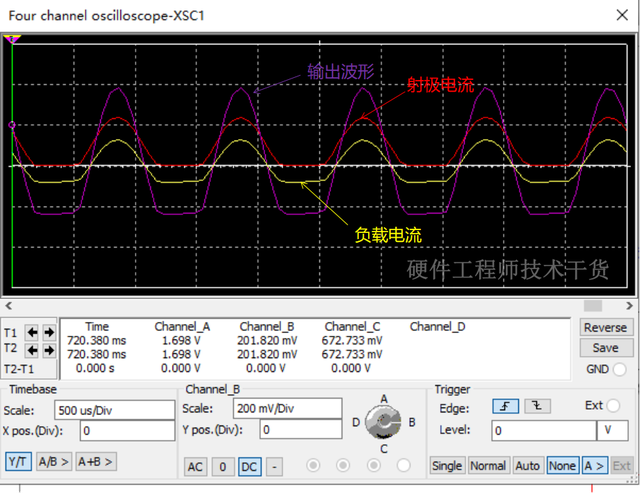Click the Channel_D column header

tap(437, 326)
